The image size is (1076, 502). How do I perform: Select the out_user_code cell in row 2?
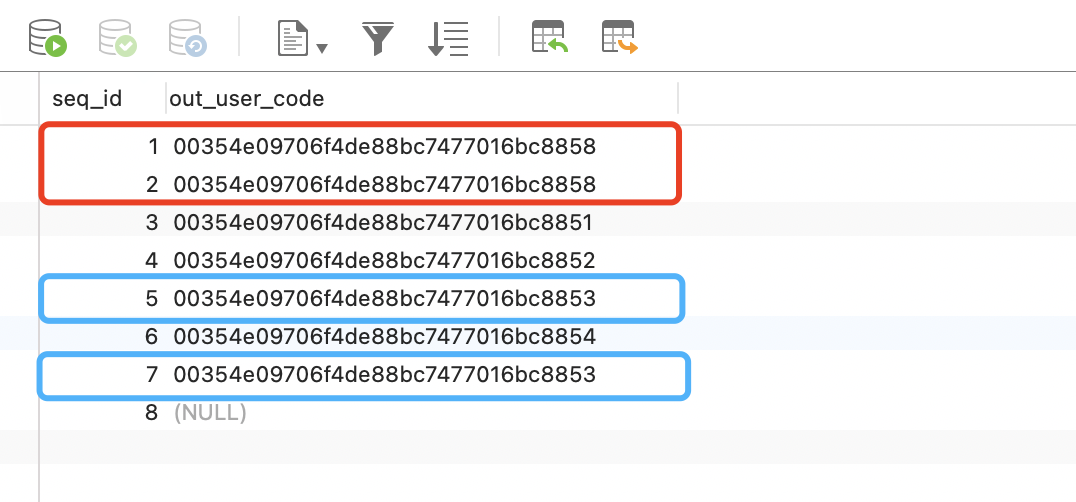tap(384, 185)
